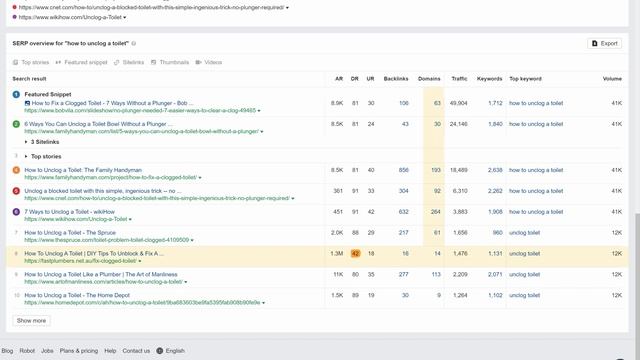This screenshot has height=360, width=640.
Task: Click the globe icon next to English
Action: tap(160, 351)
